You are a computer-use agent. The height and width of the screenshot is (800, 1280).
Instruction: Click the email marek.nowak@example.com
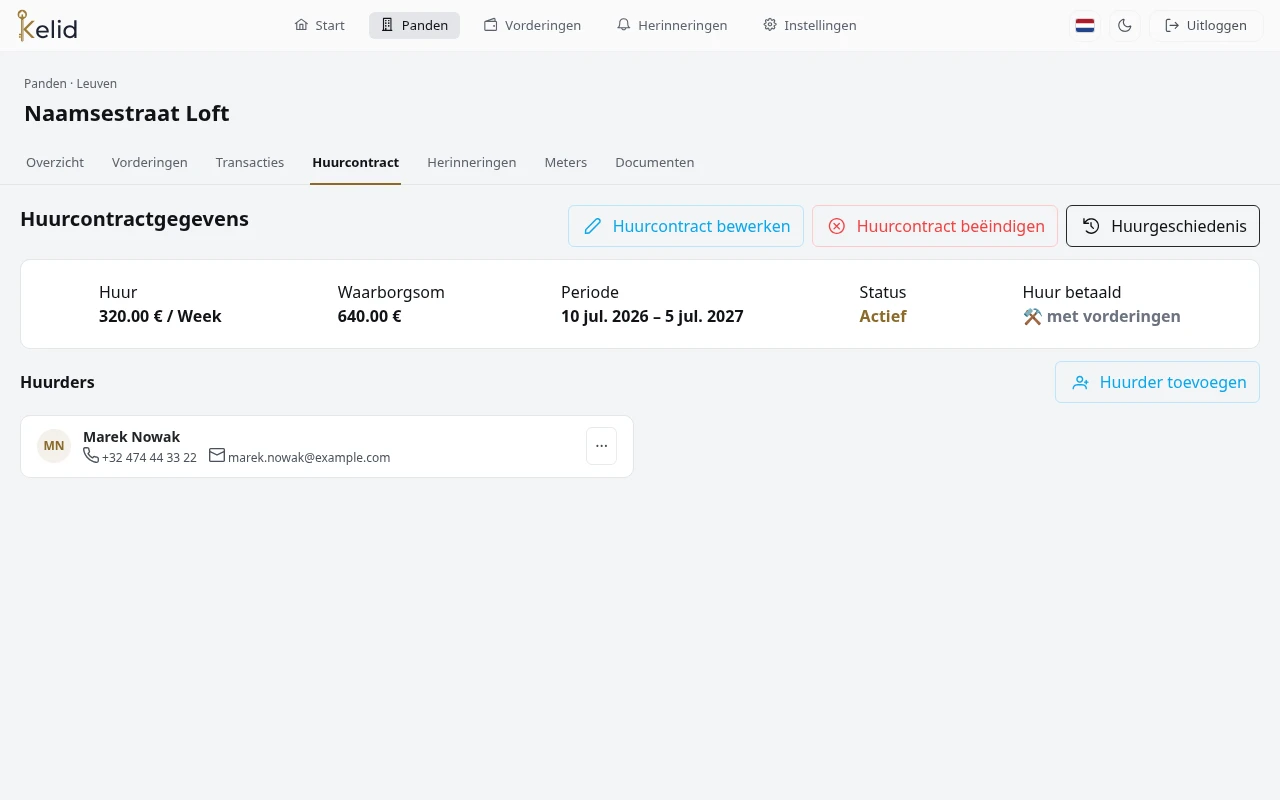pos(309,457)
